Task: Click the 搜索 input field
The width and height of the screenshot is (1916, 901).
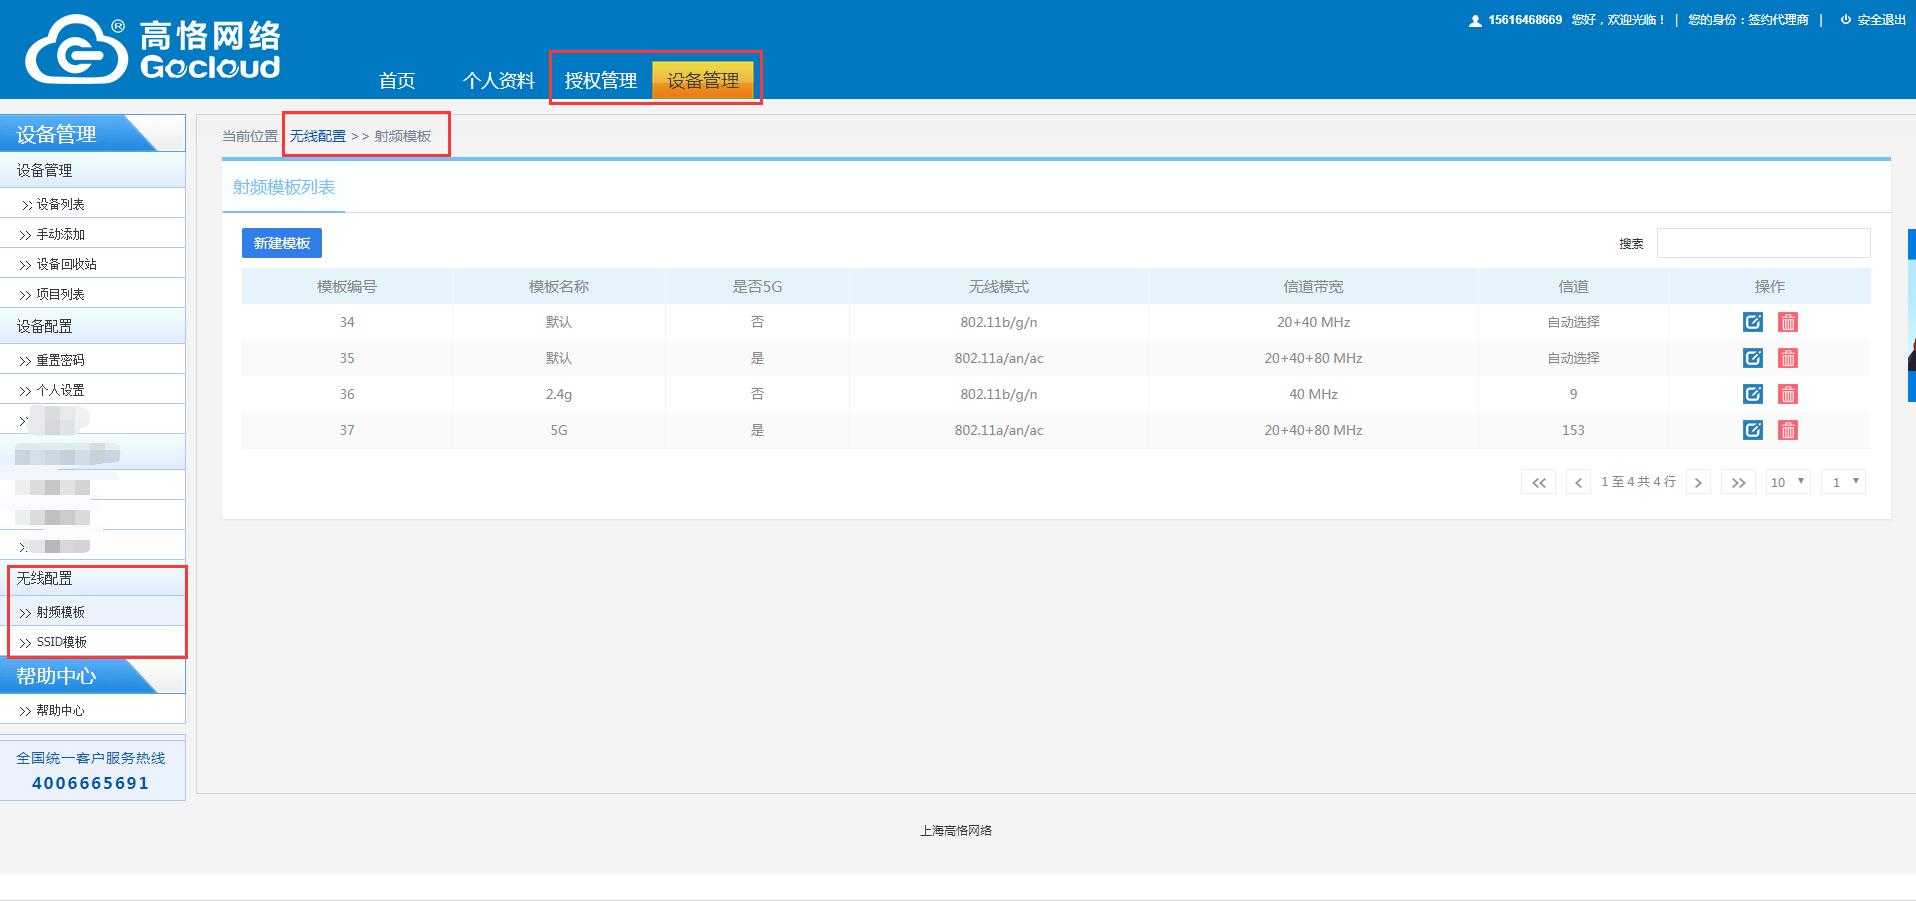Action: click(x=1763, y=243)
